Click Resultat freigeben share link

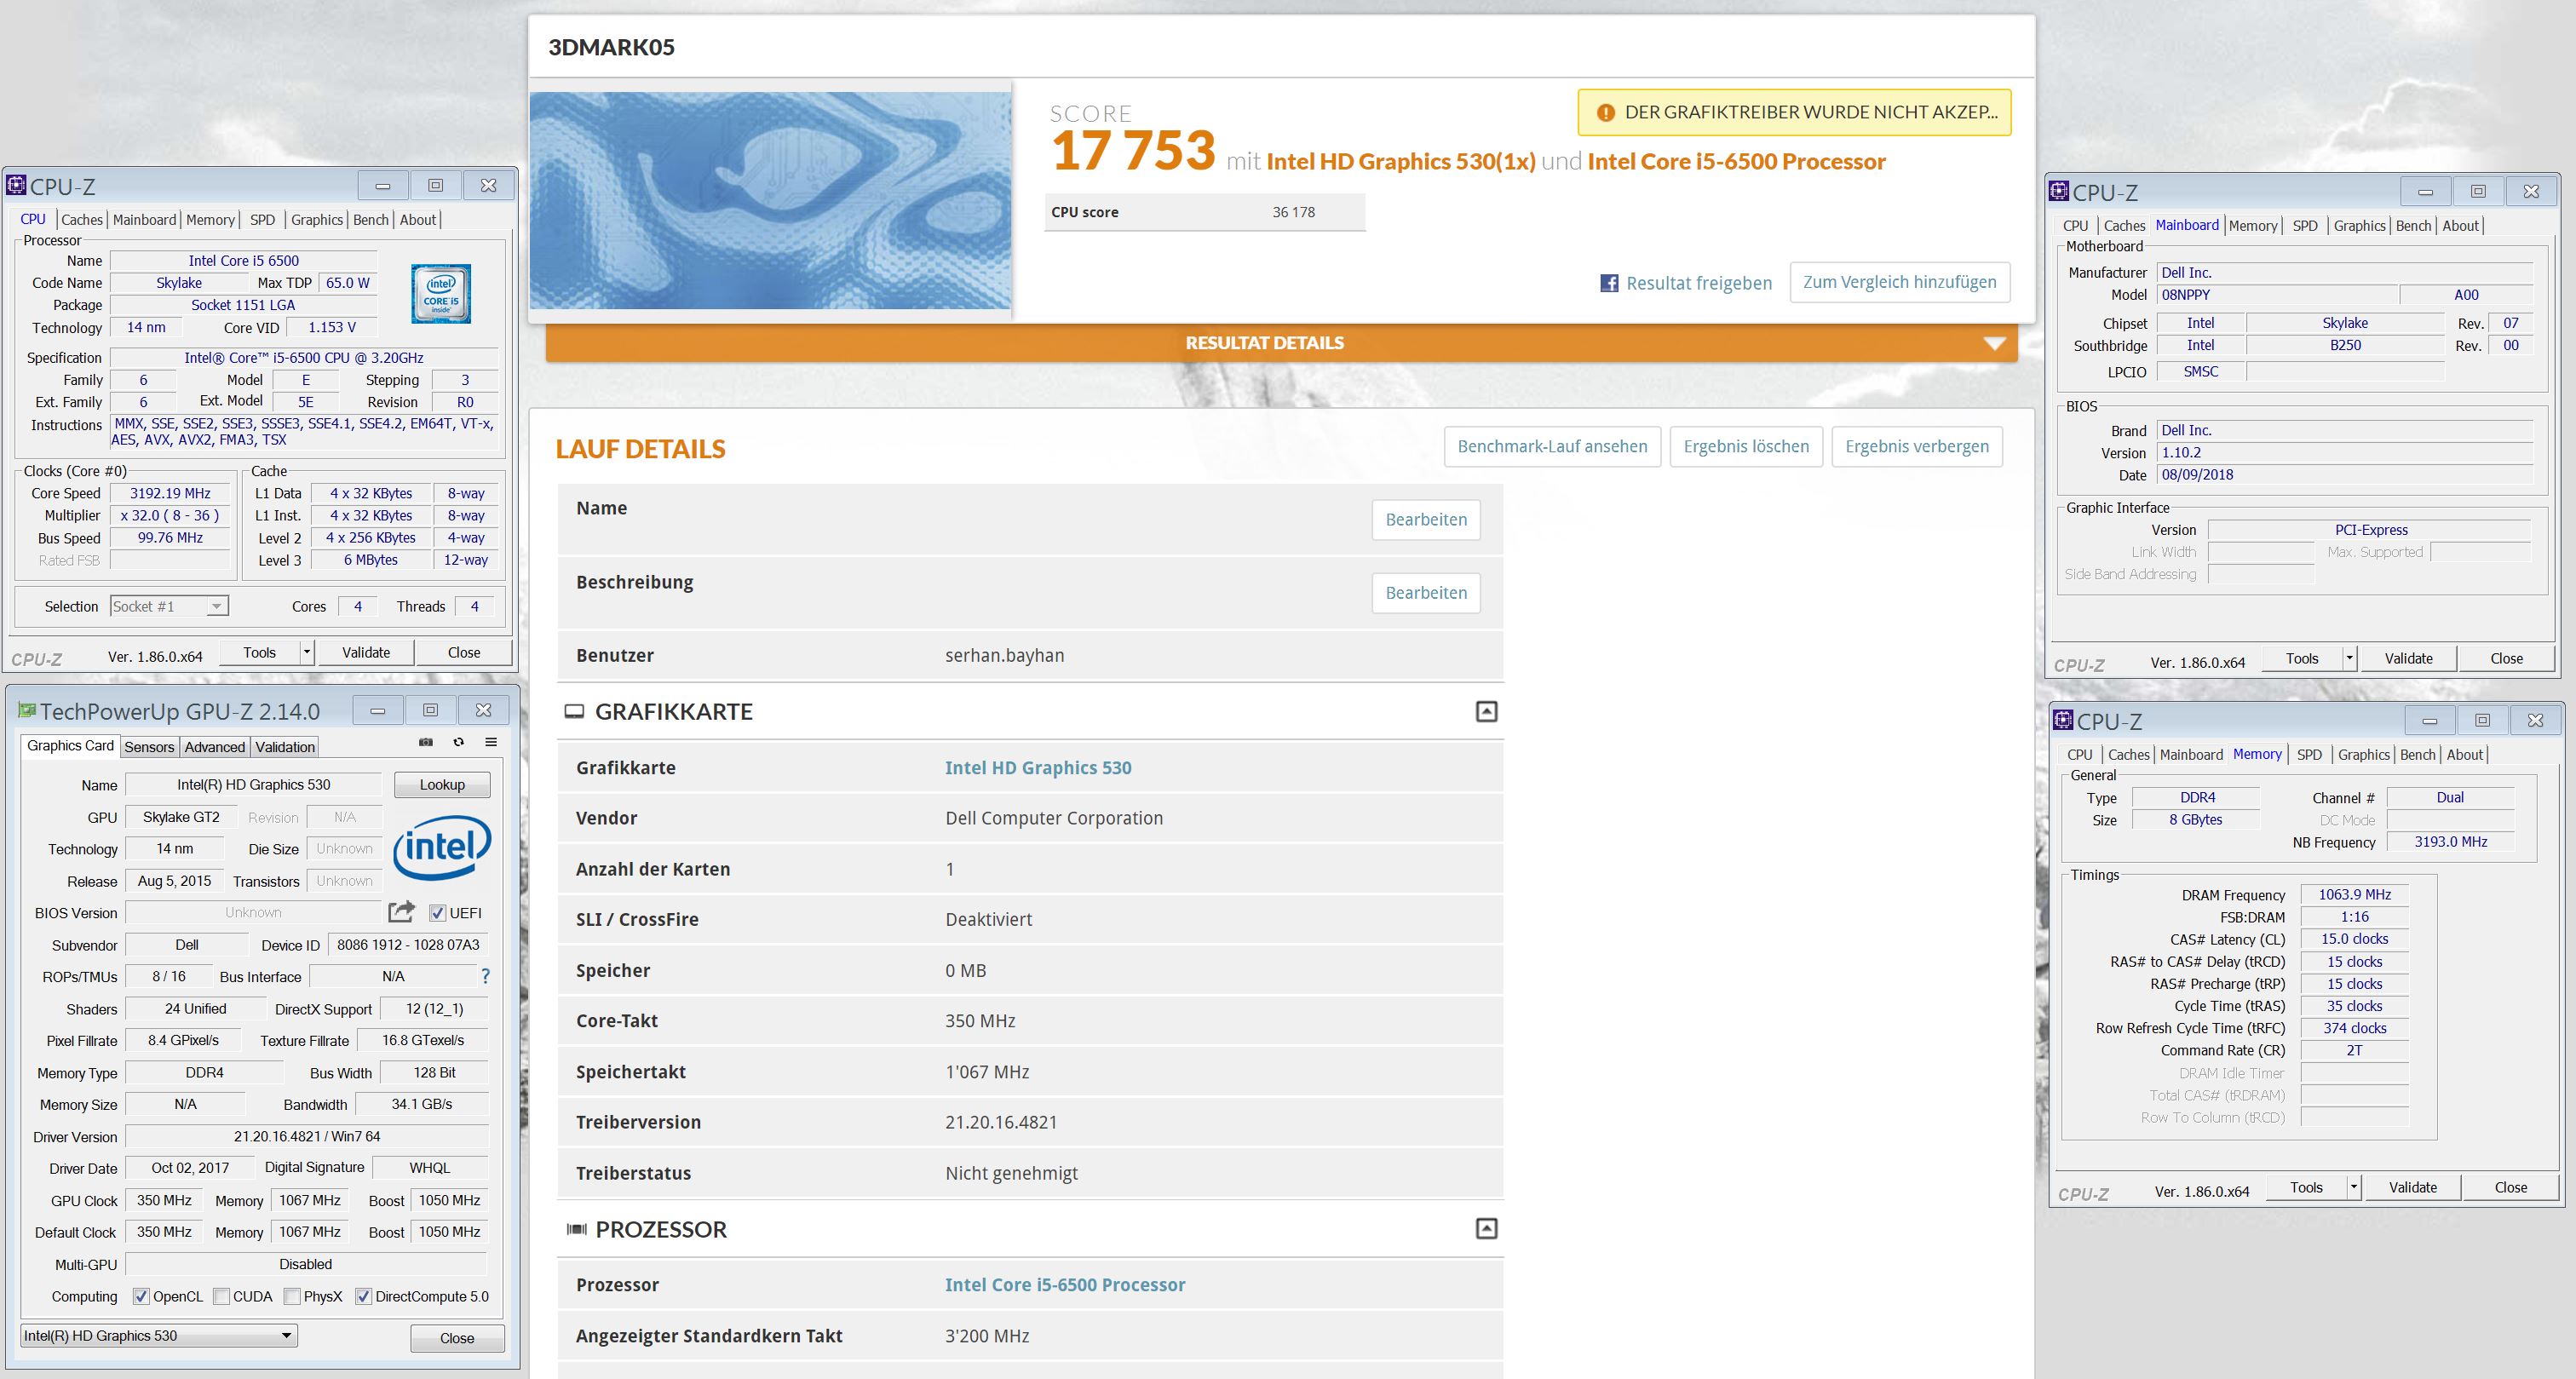(x=1699, y=283)
